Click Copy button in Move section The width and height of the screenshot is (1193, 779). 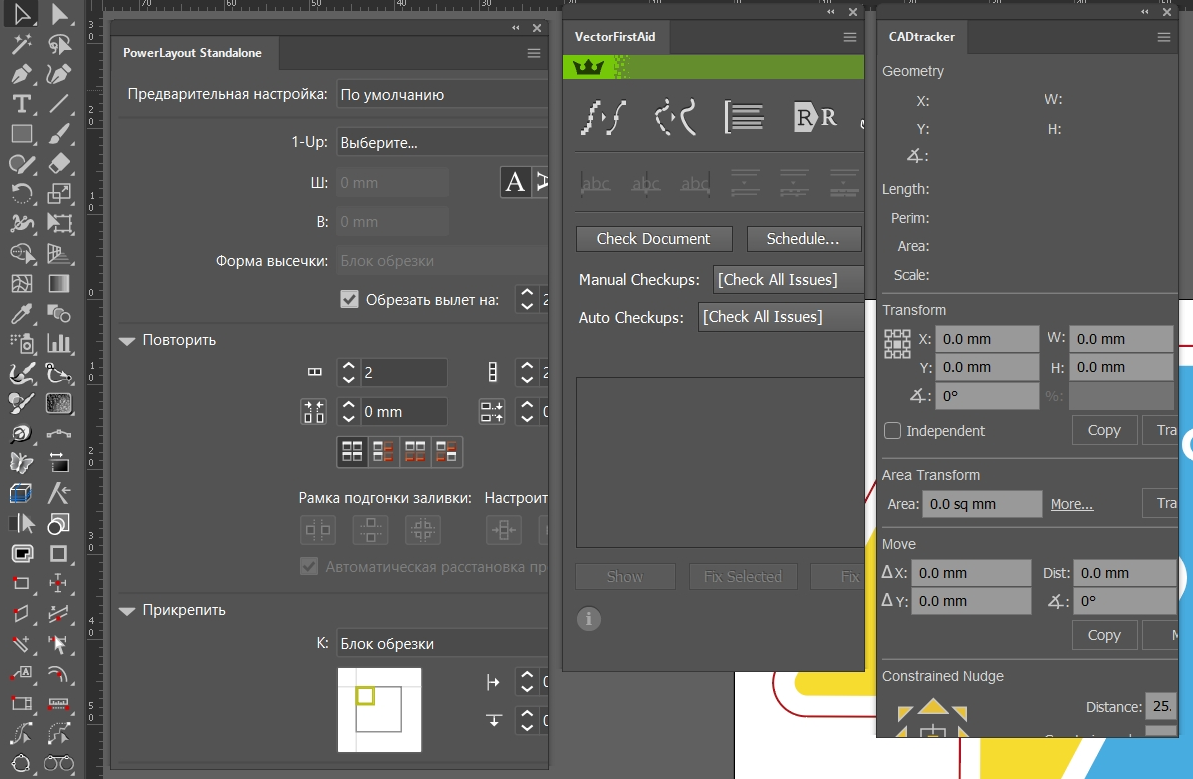(1104, 635)
